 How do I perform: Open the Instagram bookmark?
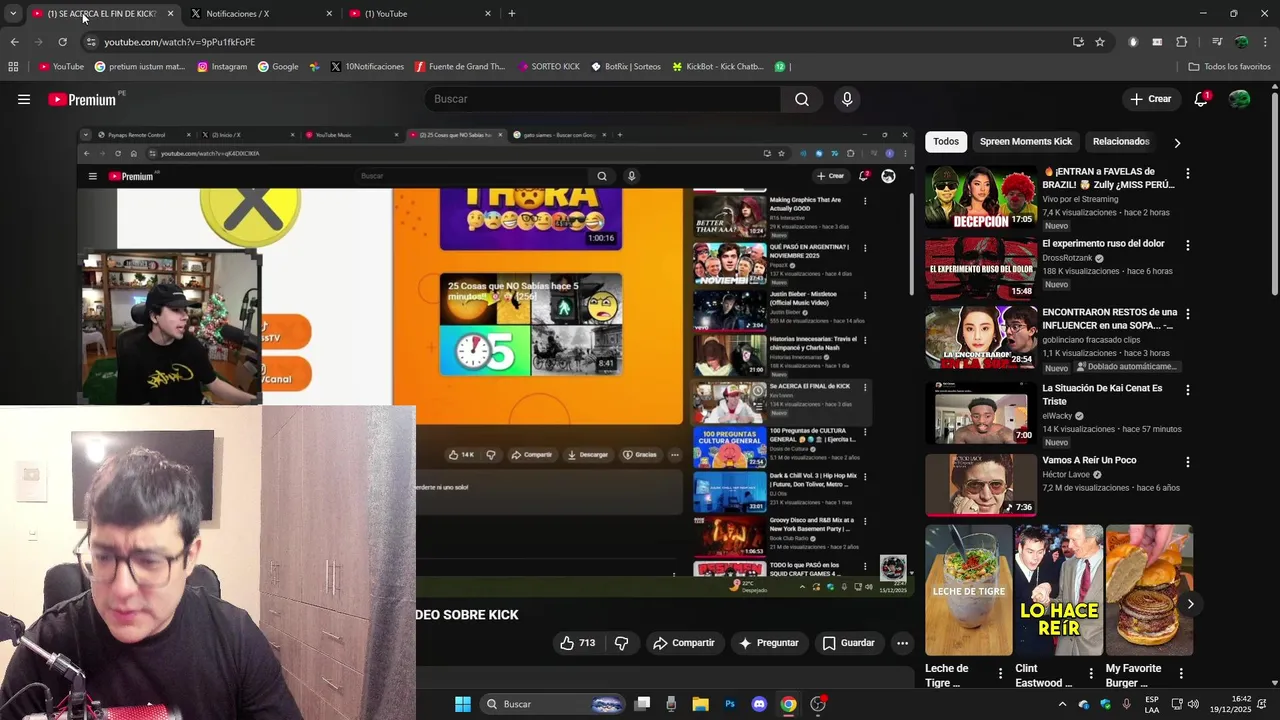click(222, 67)
